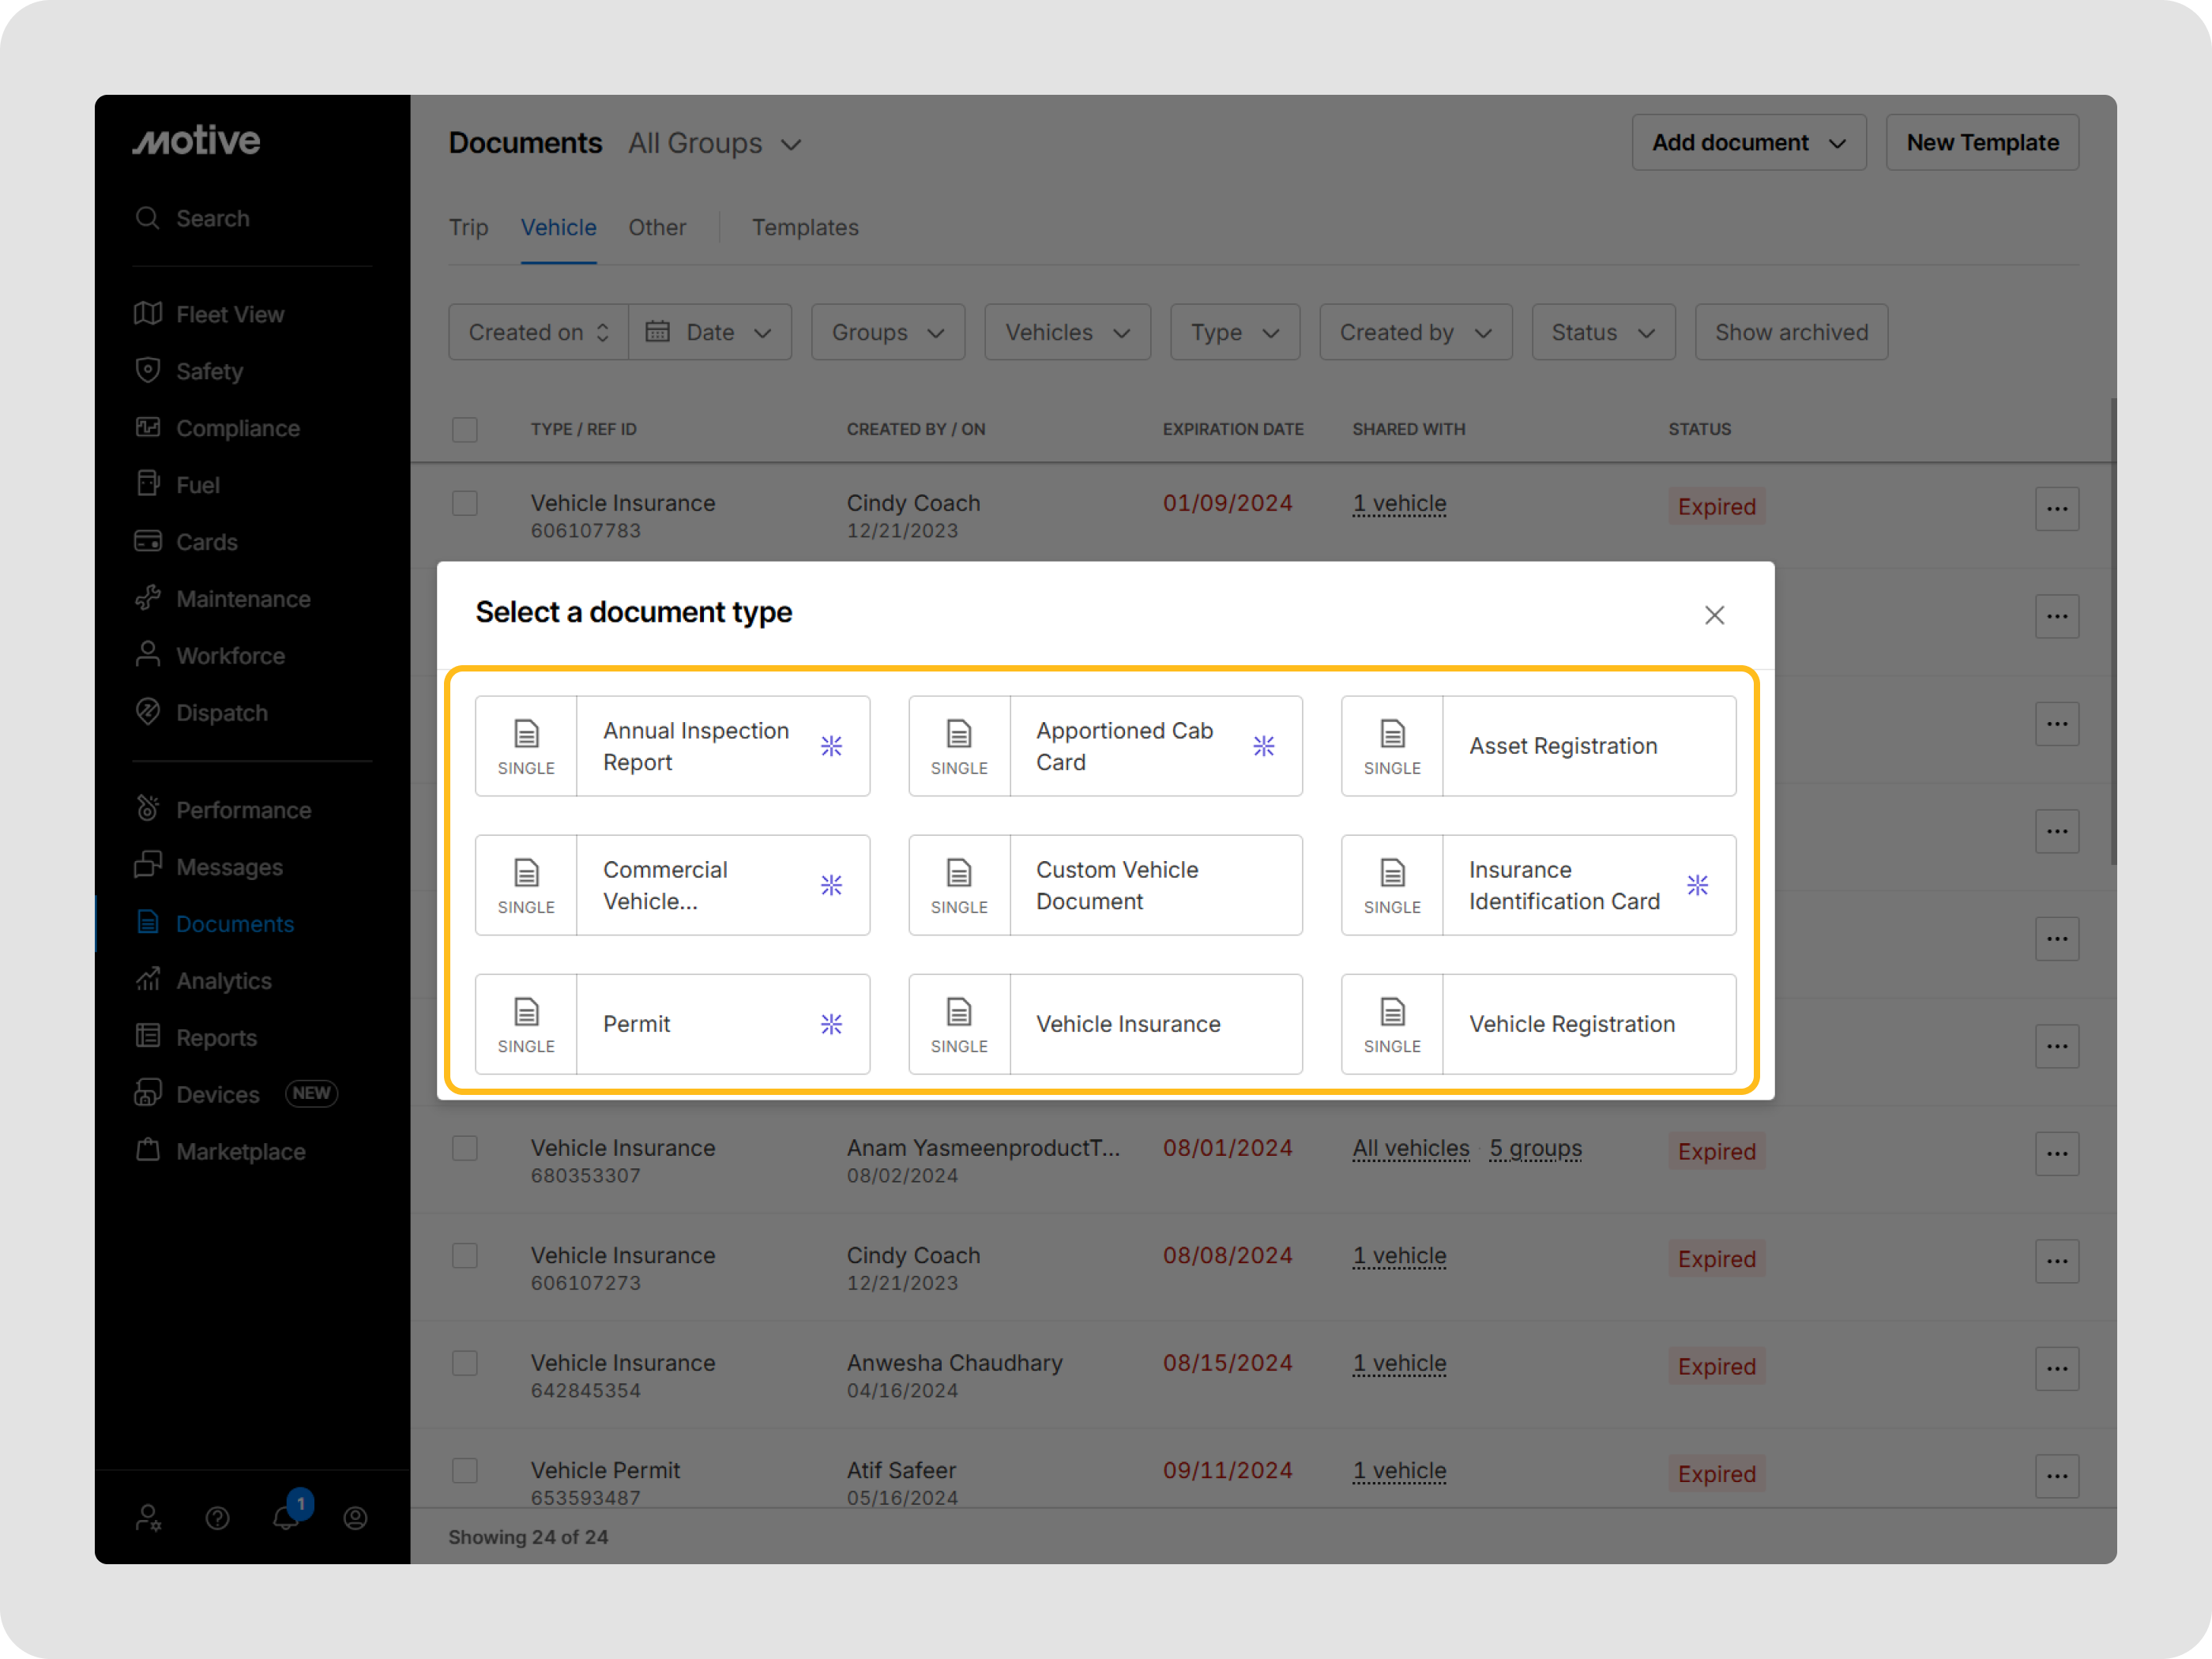This screenshot has height=1659, width=2212.
Task: Switch to the Templates tab
Action: [x=805, y=227]
